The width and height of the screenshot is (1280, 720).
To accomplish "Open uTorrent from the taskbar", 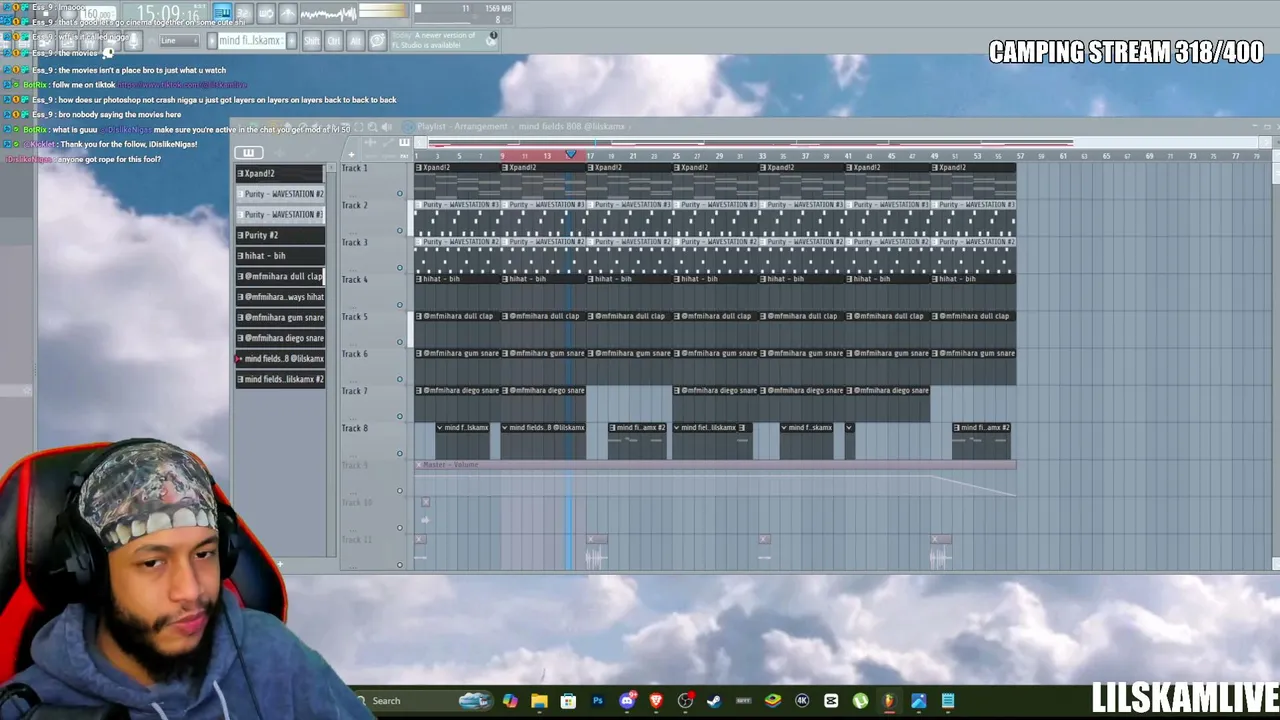I will [x=860, y=701].
